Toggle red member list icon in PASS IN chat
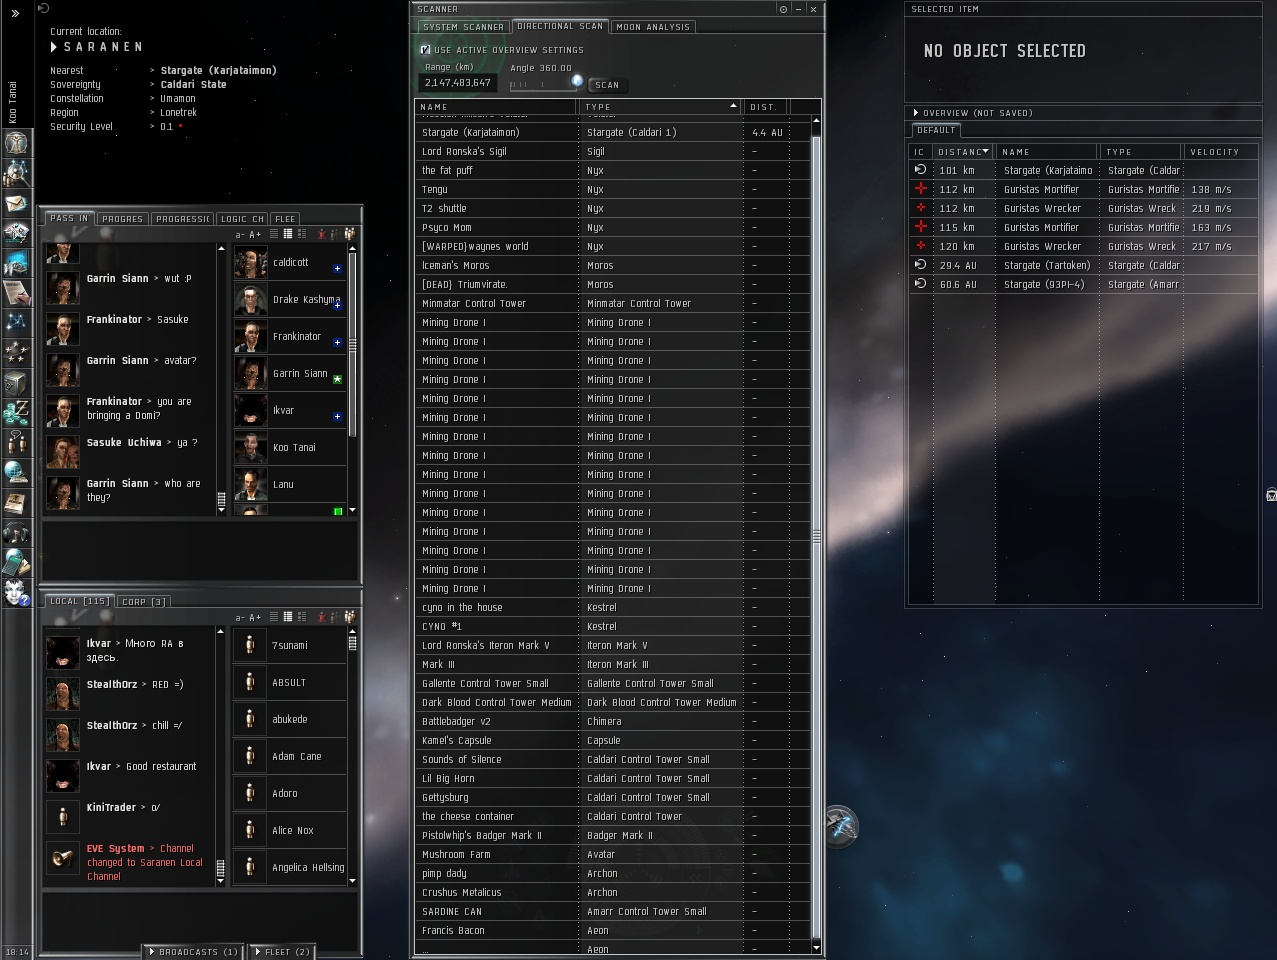 tap(322, 234)
